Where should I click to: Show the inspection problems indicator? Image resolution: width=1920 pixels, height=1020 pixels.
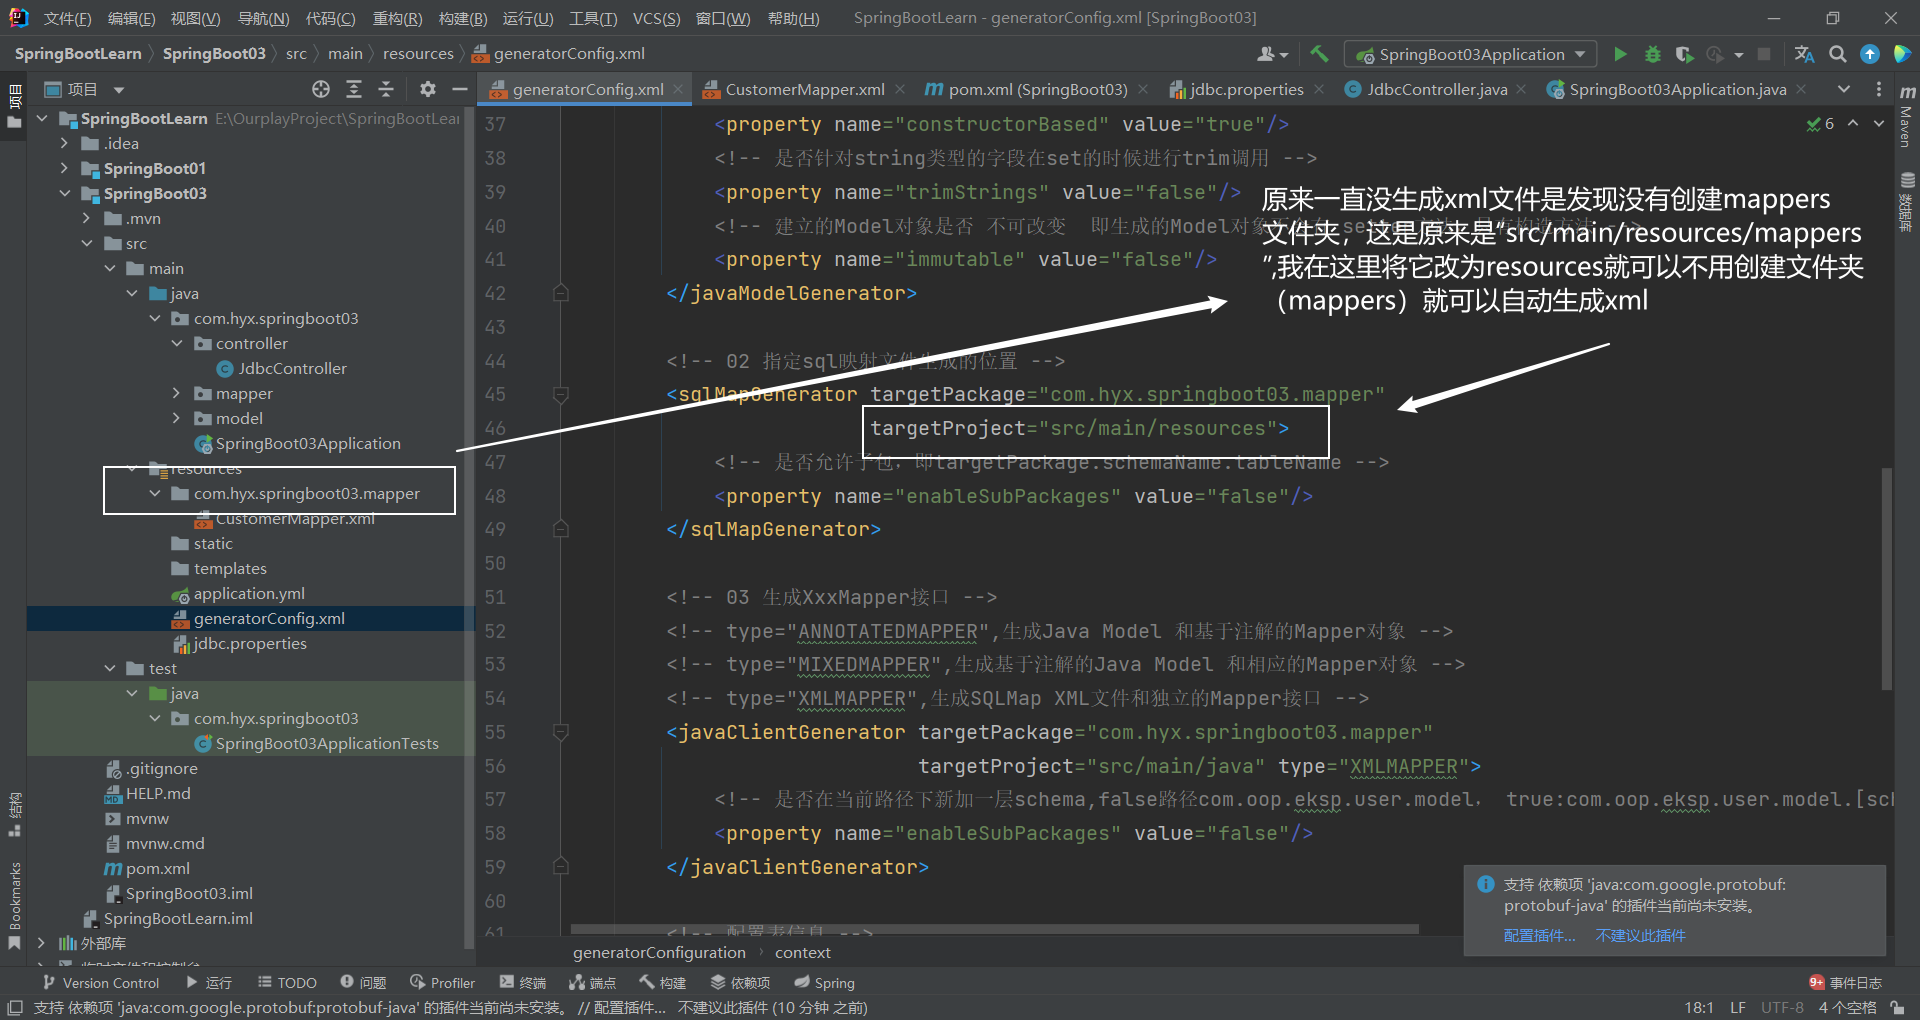[1820, 124]
